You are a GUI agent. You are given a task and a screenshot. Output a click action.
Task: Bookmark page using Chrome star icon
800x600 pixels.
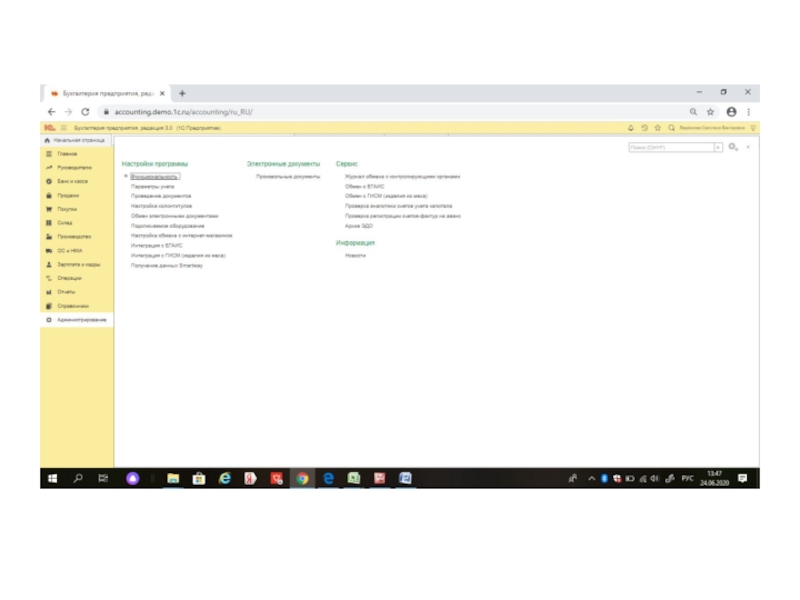tap(711, 112)
